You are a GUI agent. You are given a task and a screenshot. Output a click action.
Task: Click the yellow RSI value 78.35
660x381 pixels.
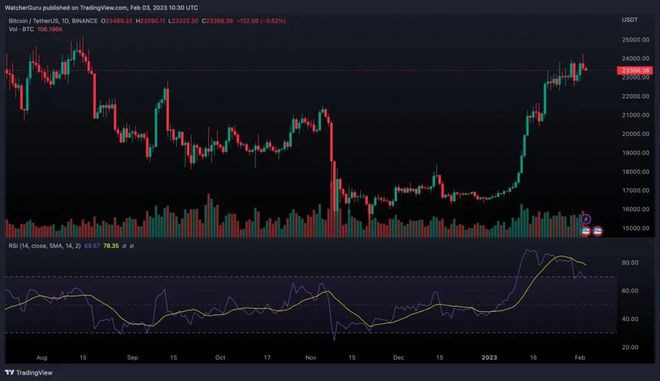(x=111, y=246)
